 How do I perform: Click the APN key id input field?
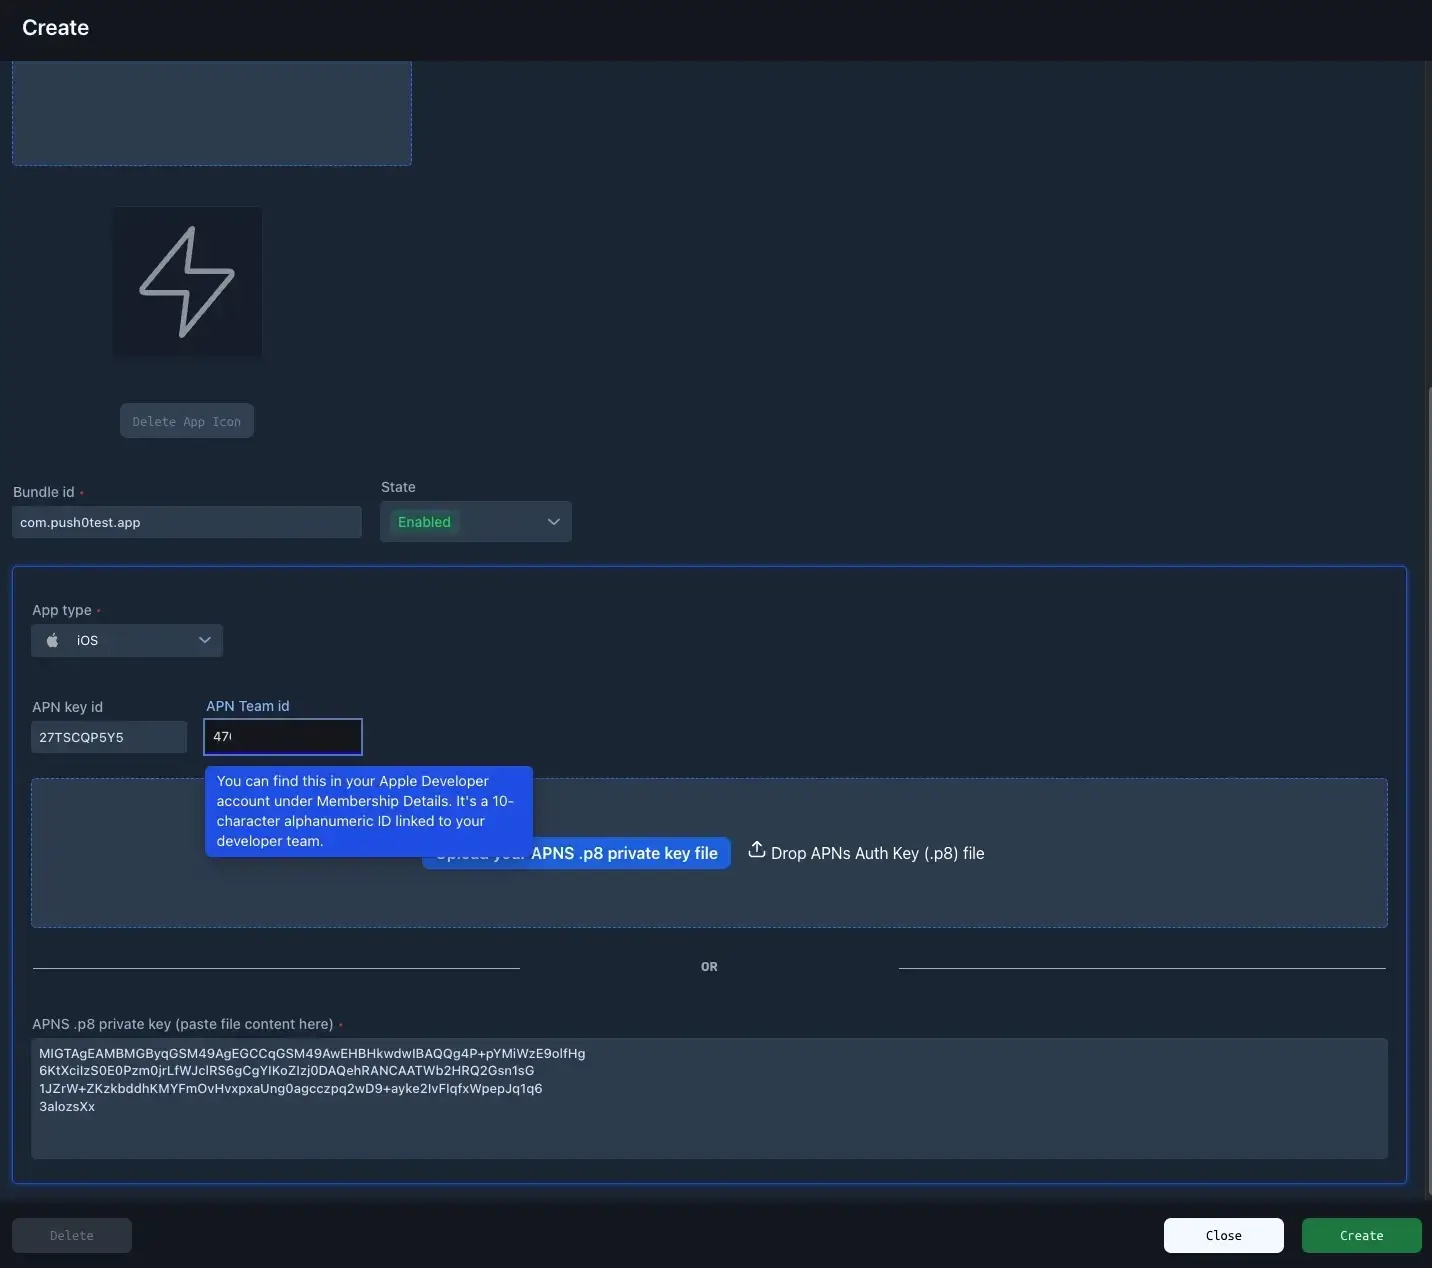(x=109, y=737)
